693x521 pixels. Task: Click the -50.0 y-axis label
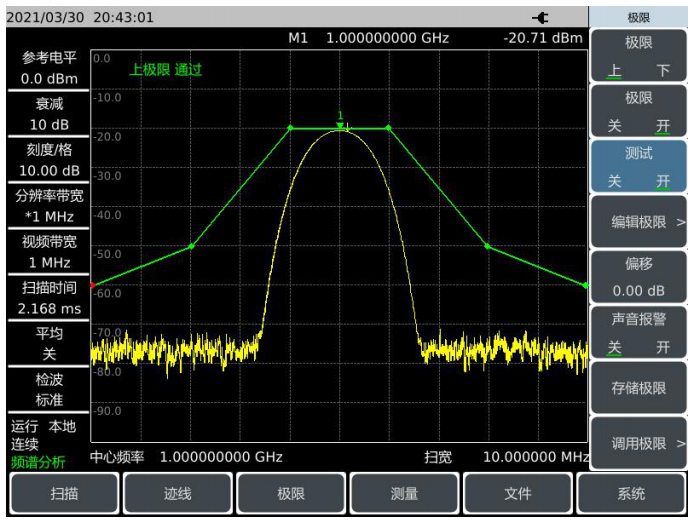tap(107, 254)
